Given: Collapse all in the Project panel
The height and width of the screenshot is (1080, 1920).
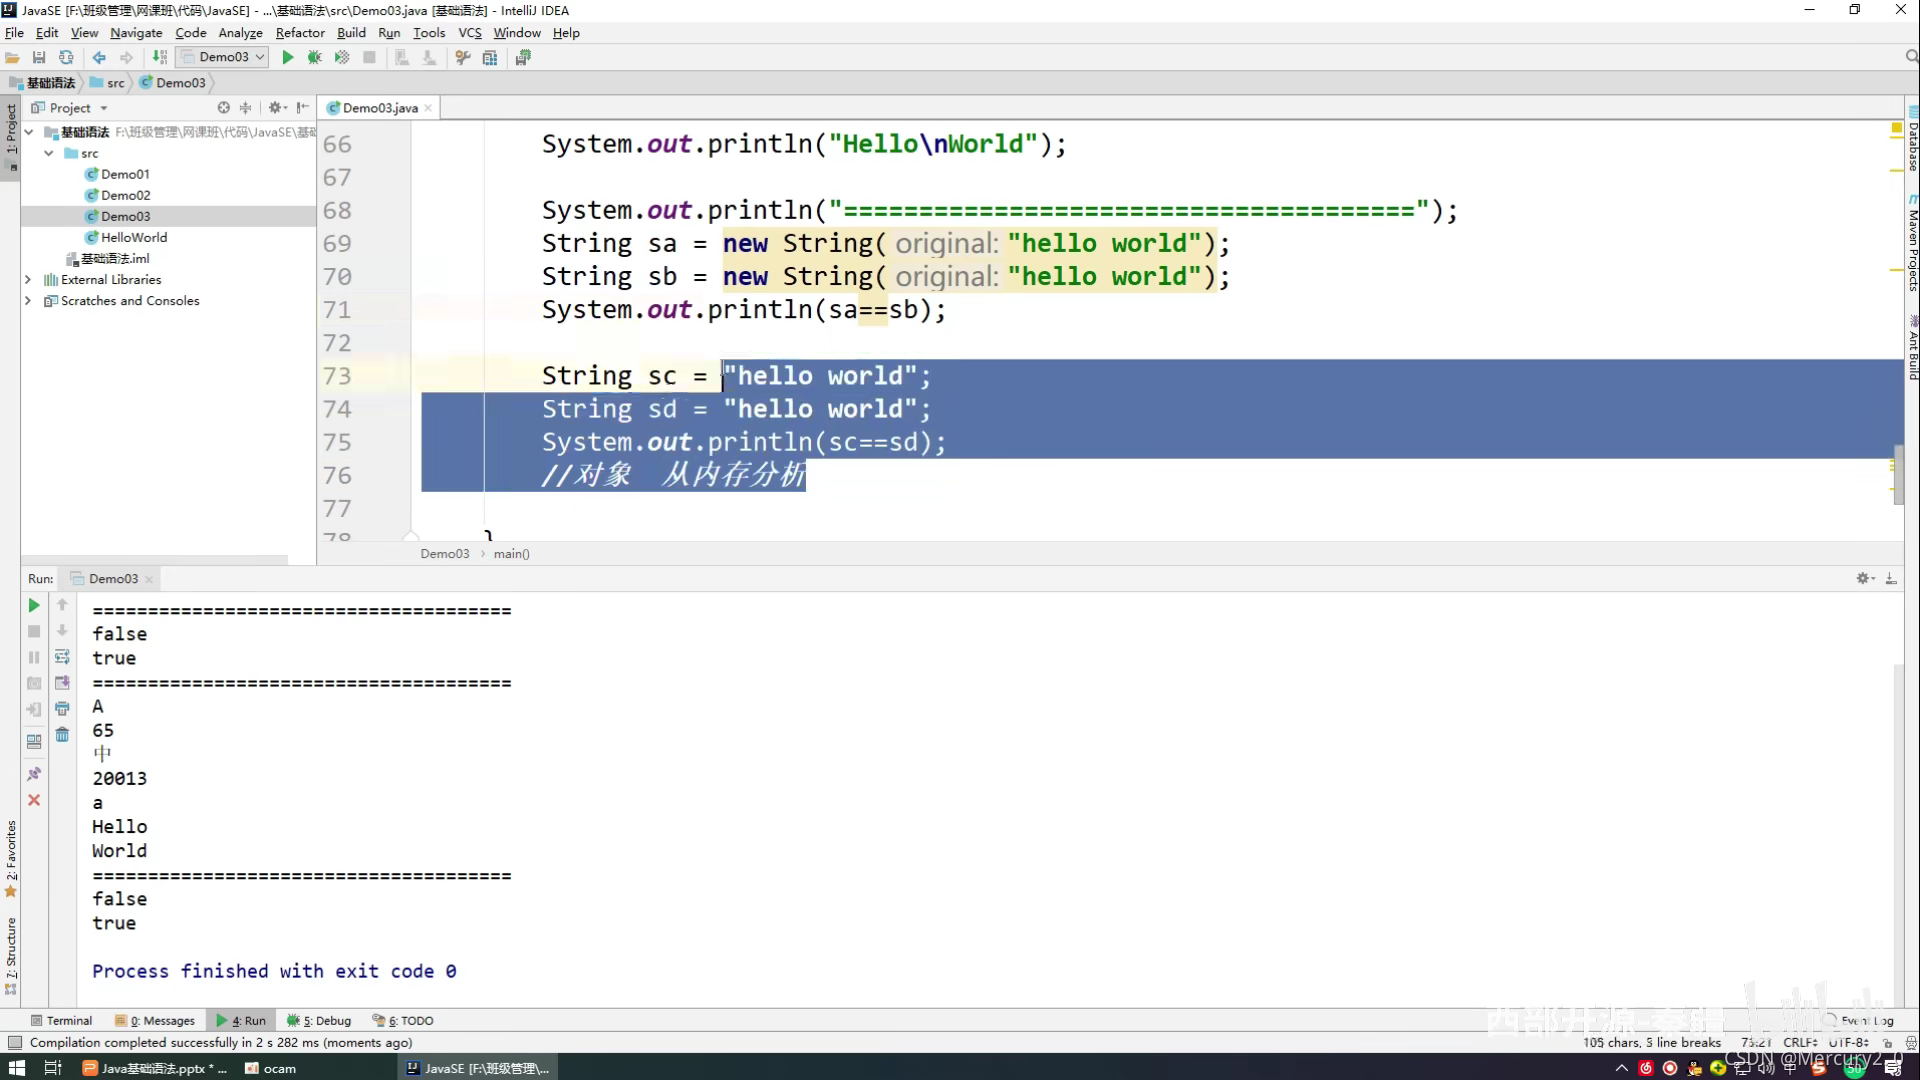Looking at the screenshot, I should [x=245, y=108].
